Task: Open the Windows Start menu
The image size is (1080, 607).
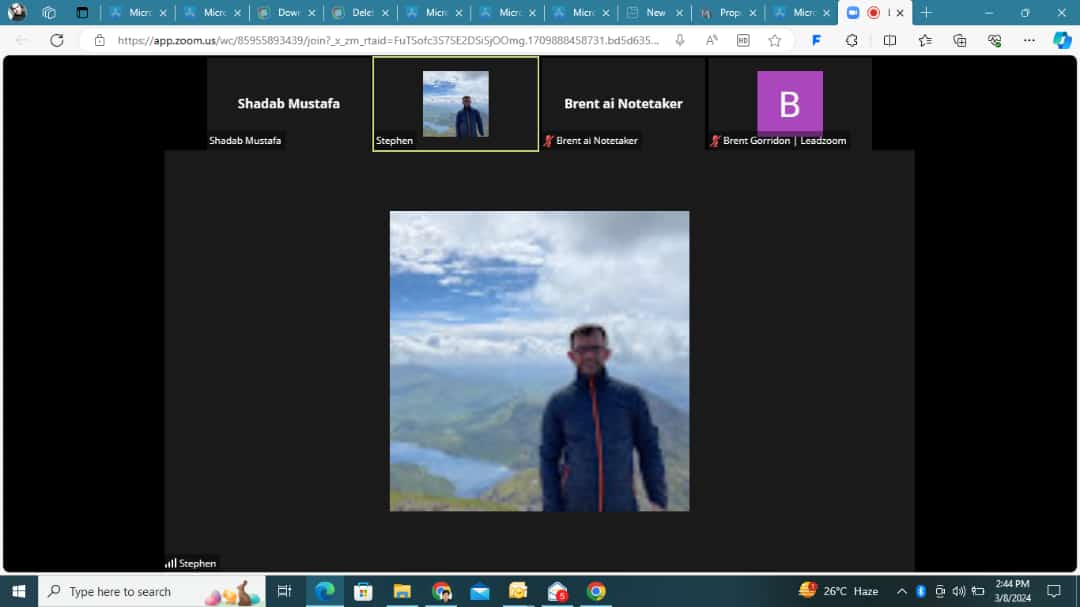Action: pyautogui.click(x=19, y=591)
